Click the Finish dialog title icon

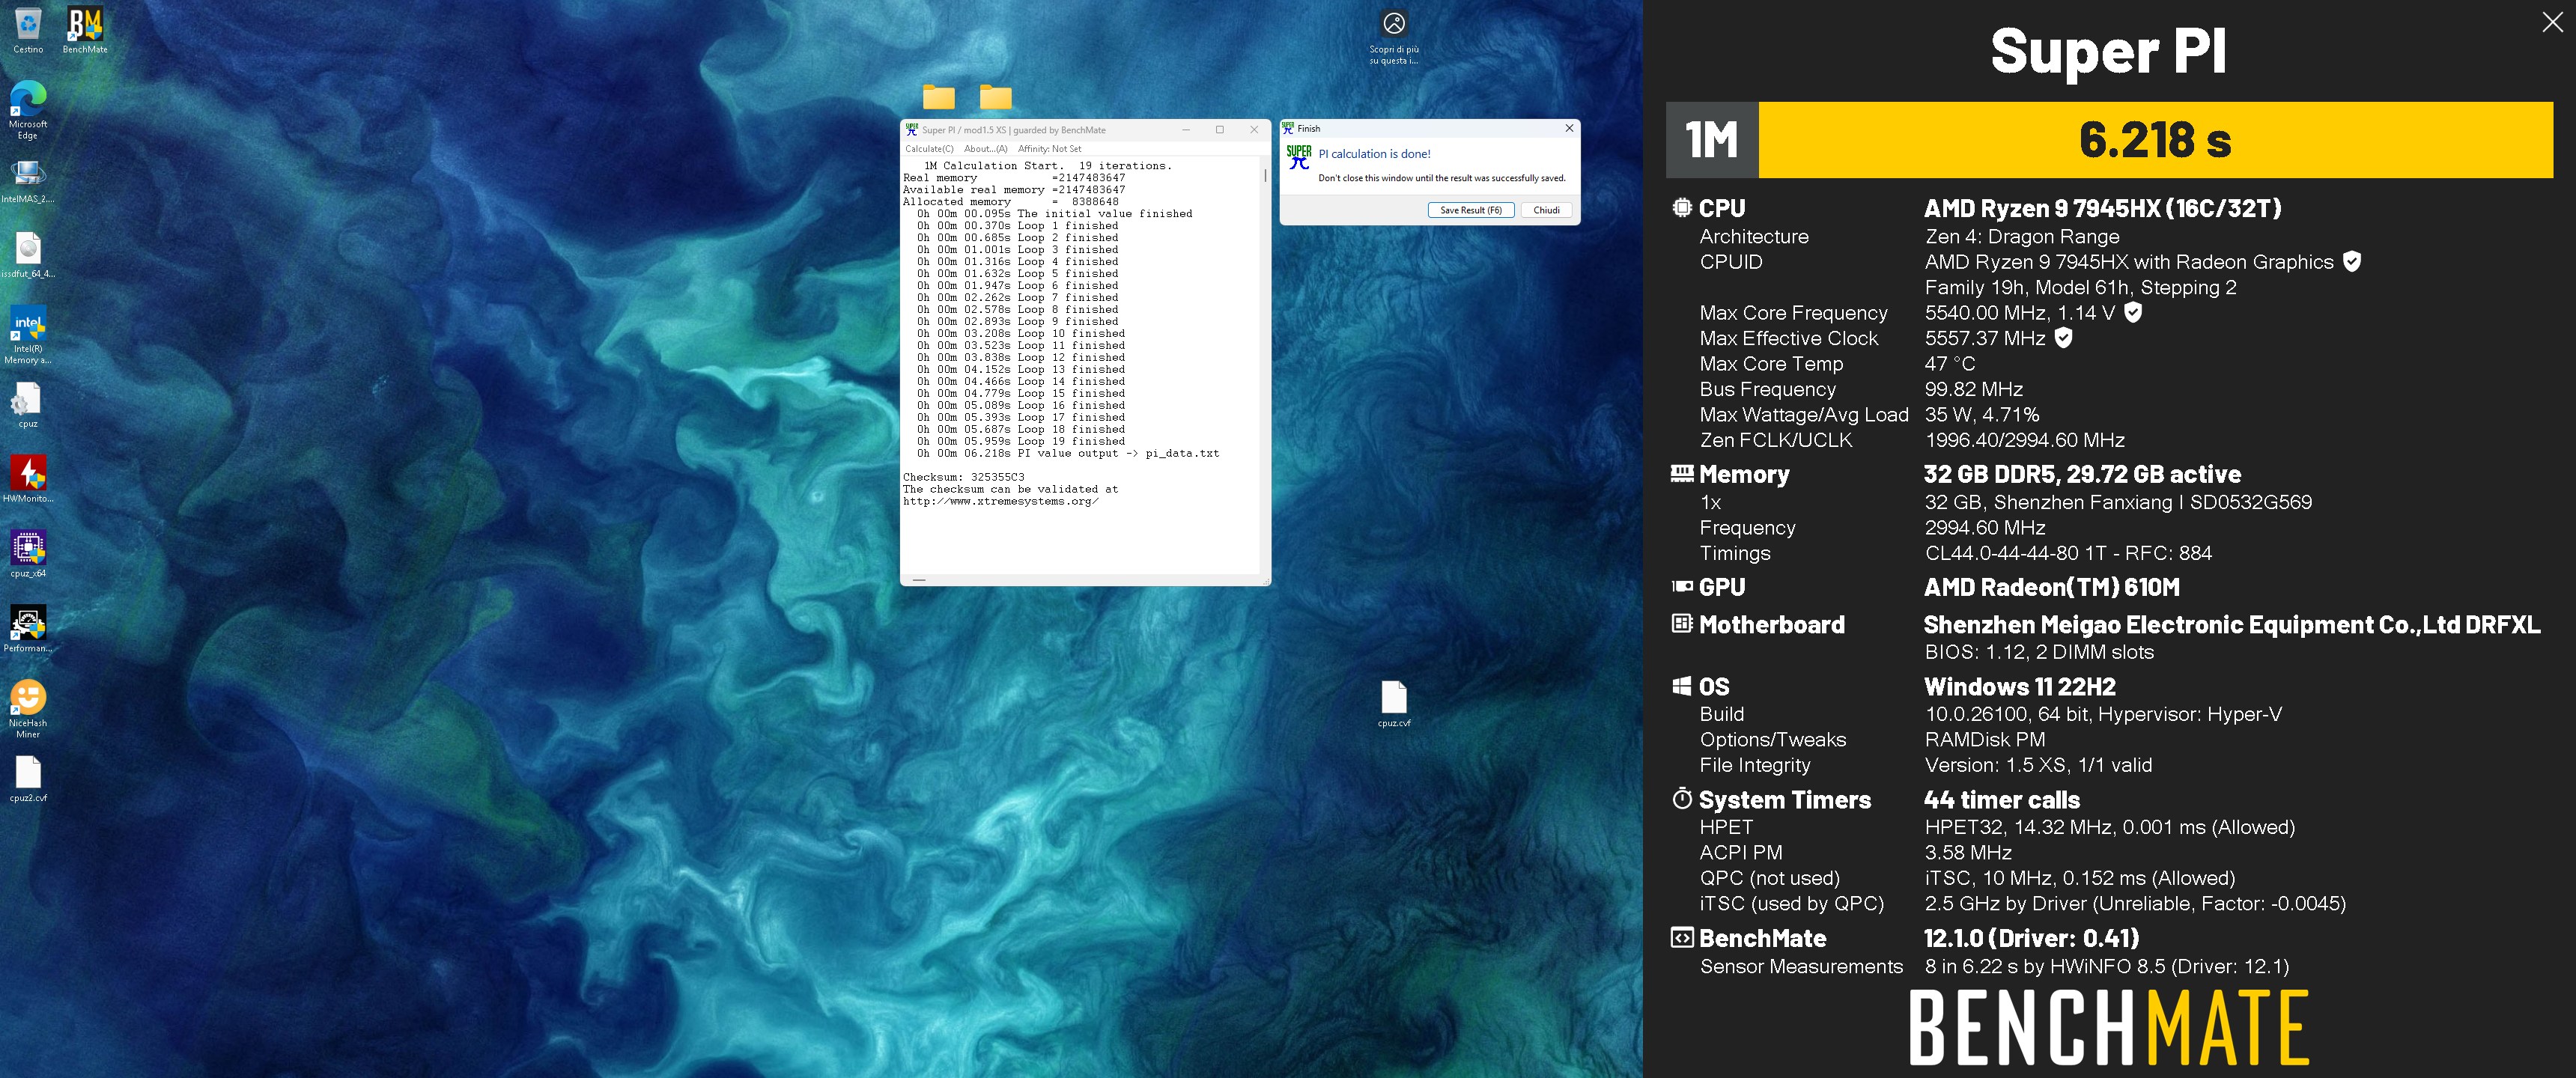pyautogui.click(x=1288, y=128)
